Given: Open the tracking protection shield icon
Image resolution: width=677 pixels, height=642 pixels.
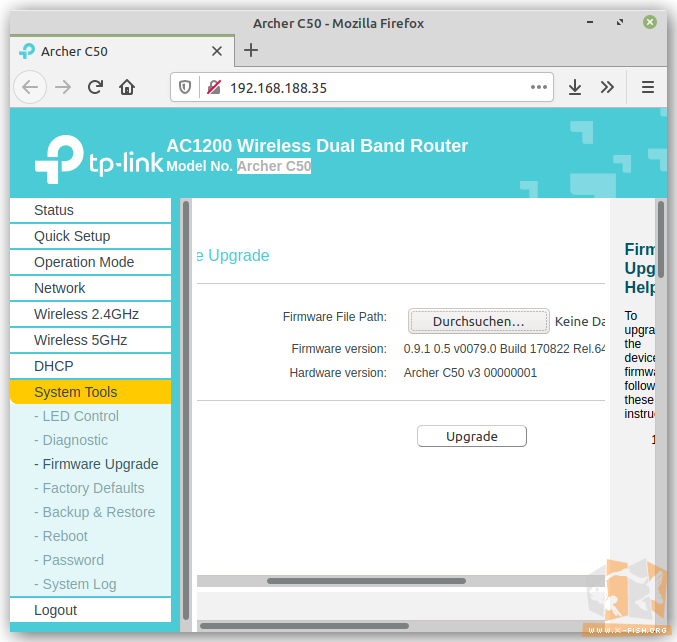Looking at the screenshot, I should 185,88.
